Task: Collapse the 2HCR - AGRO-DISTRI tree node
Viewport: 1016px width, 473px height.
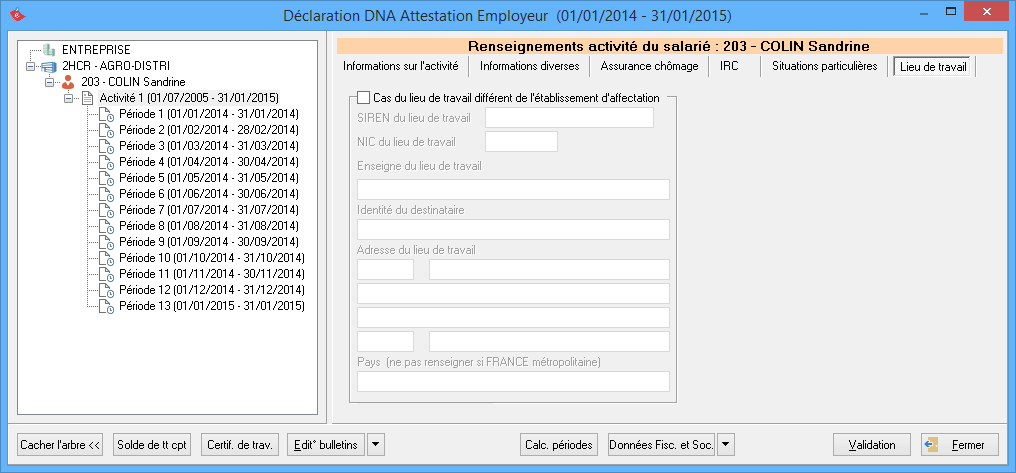Action: point(31,66)
